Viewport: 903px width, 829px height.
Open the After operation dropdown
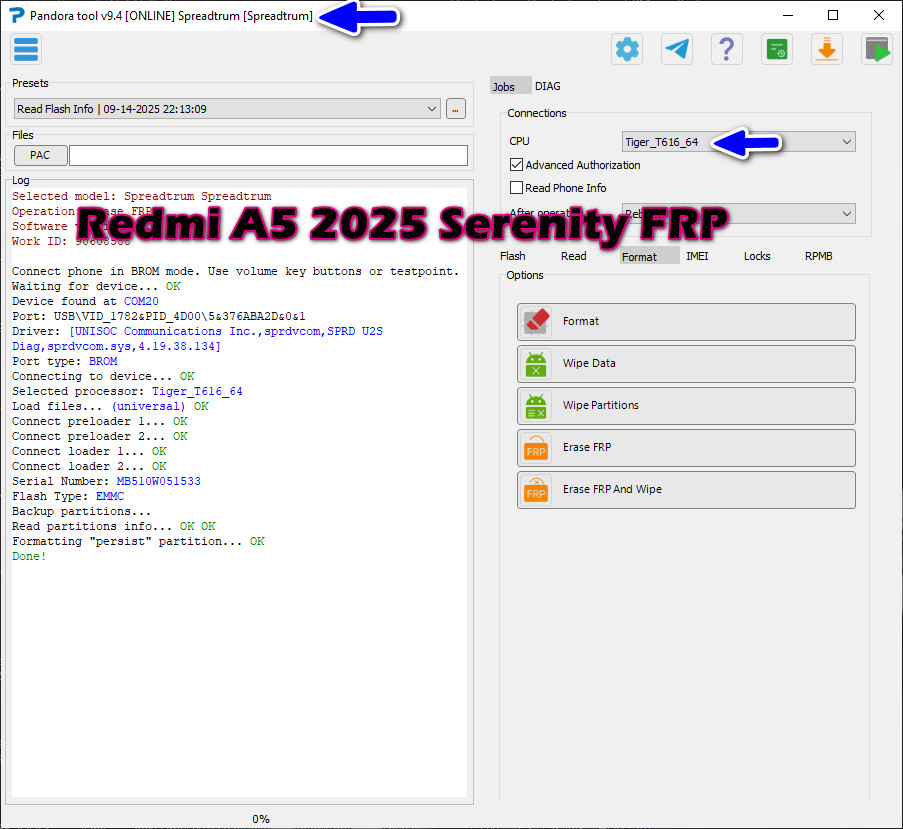(x=739, y=214)
